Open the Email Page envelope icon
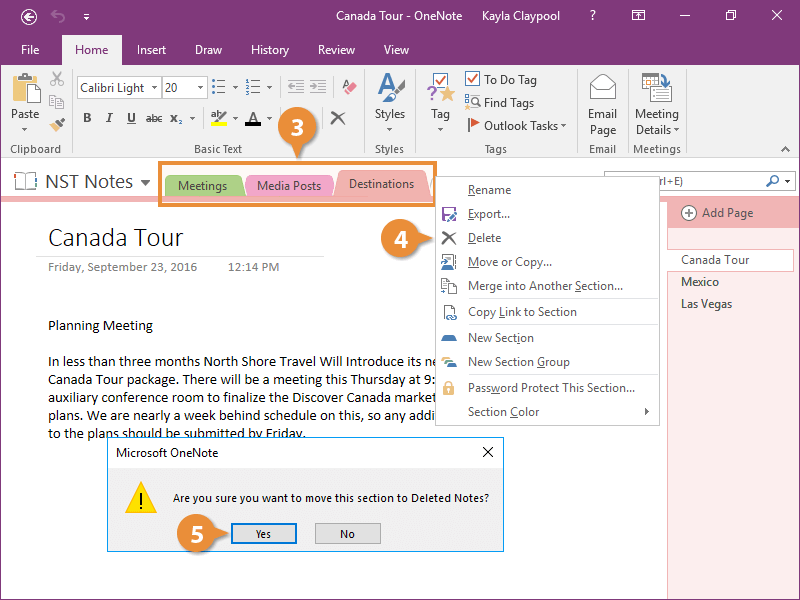This screenshot has width=800, height=600. tap(602, 89)
